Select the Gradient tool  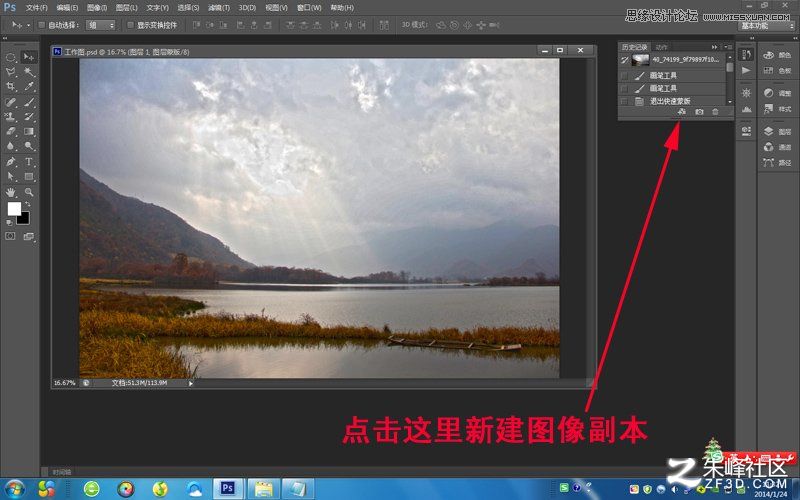coord(29,132)
